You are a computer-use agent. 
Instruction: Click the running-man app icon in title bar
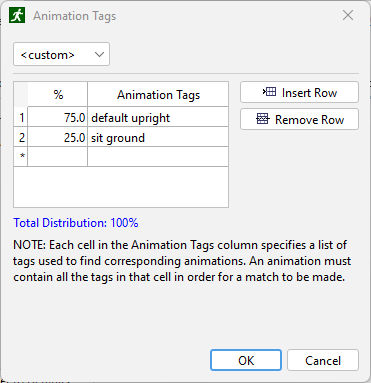point(17,16)
